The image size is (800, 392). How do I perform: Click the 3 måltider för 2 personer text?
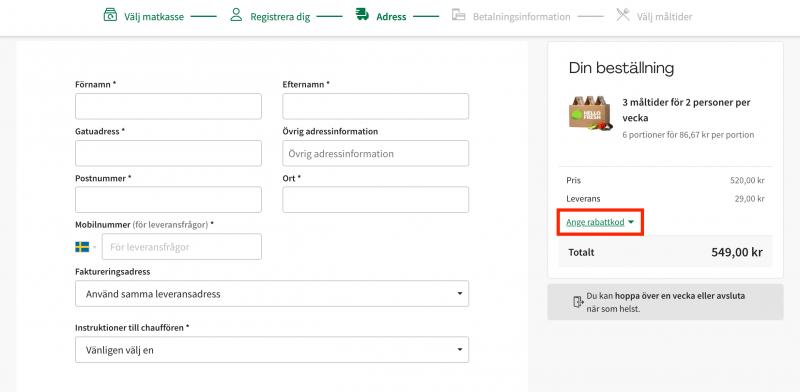(x=686, y=110)
